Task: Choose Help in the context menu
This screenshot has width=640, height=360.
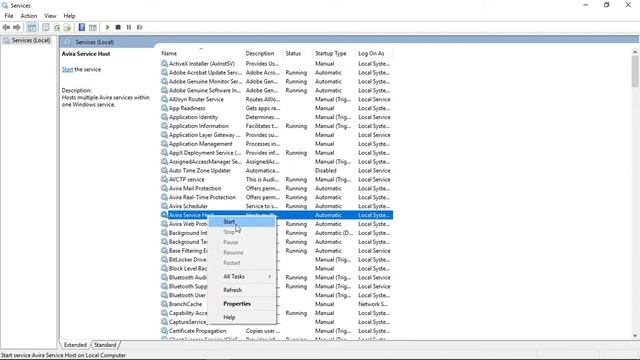Action: pyautogui.click(x=242, y=317)
